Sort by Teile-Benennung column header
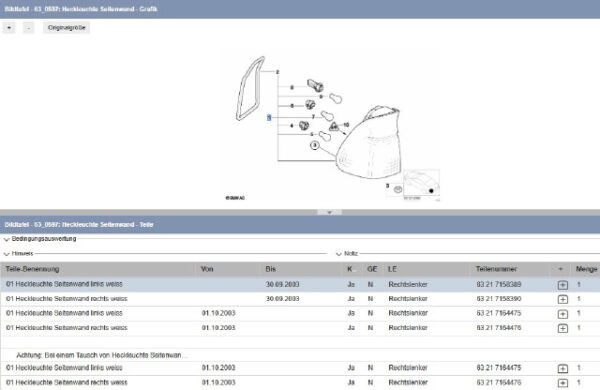Image resolution: width=600 pixels, height=390 pixels. (x=33, y=269)
